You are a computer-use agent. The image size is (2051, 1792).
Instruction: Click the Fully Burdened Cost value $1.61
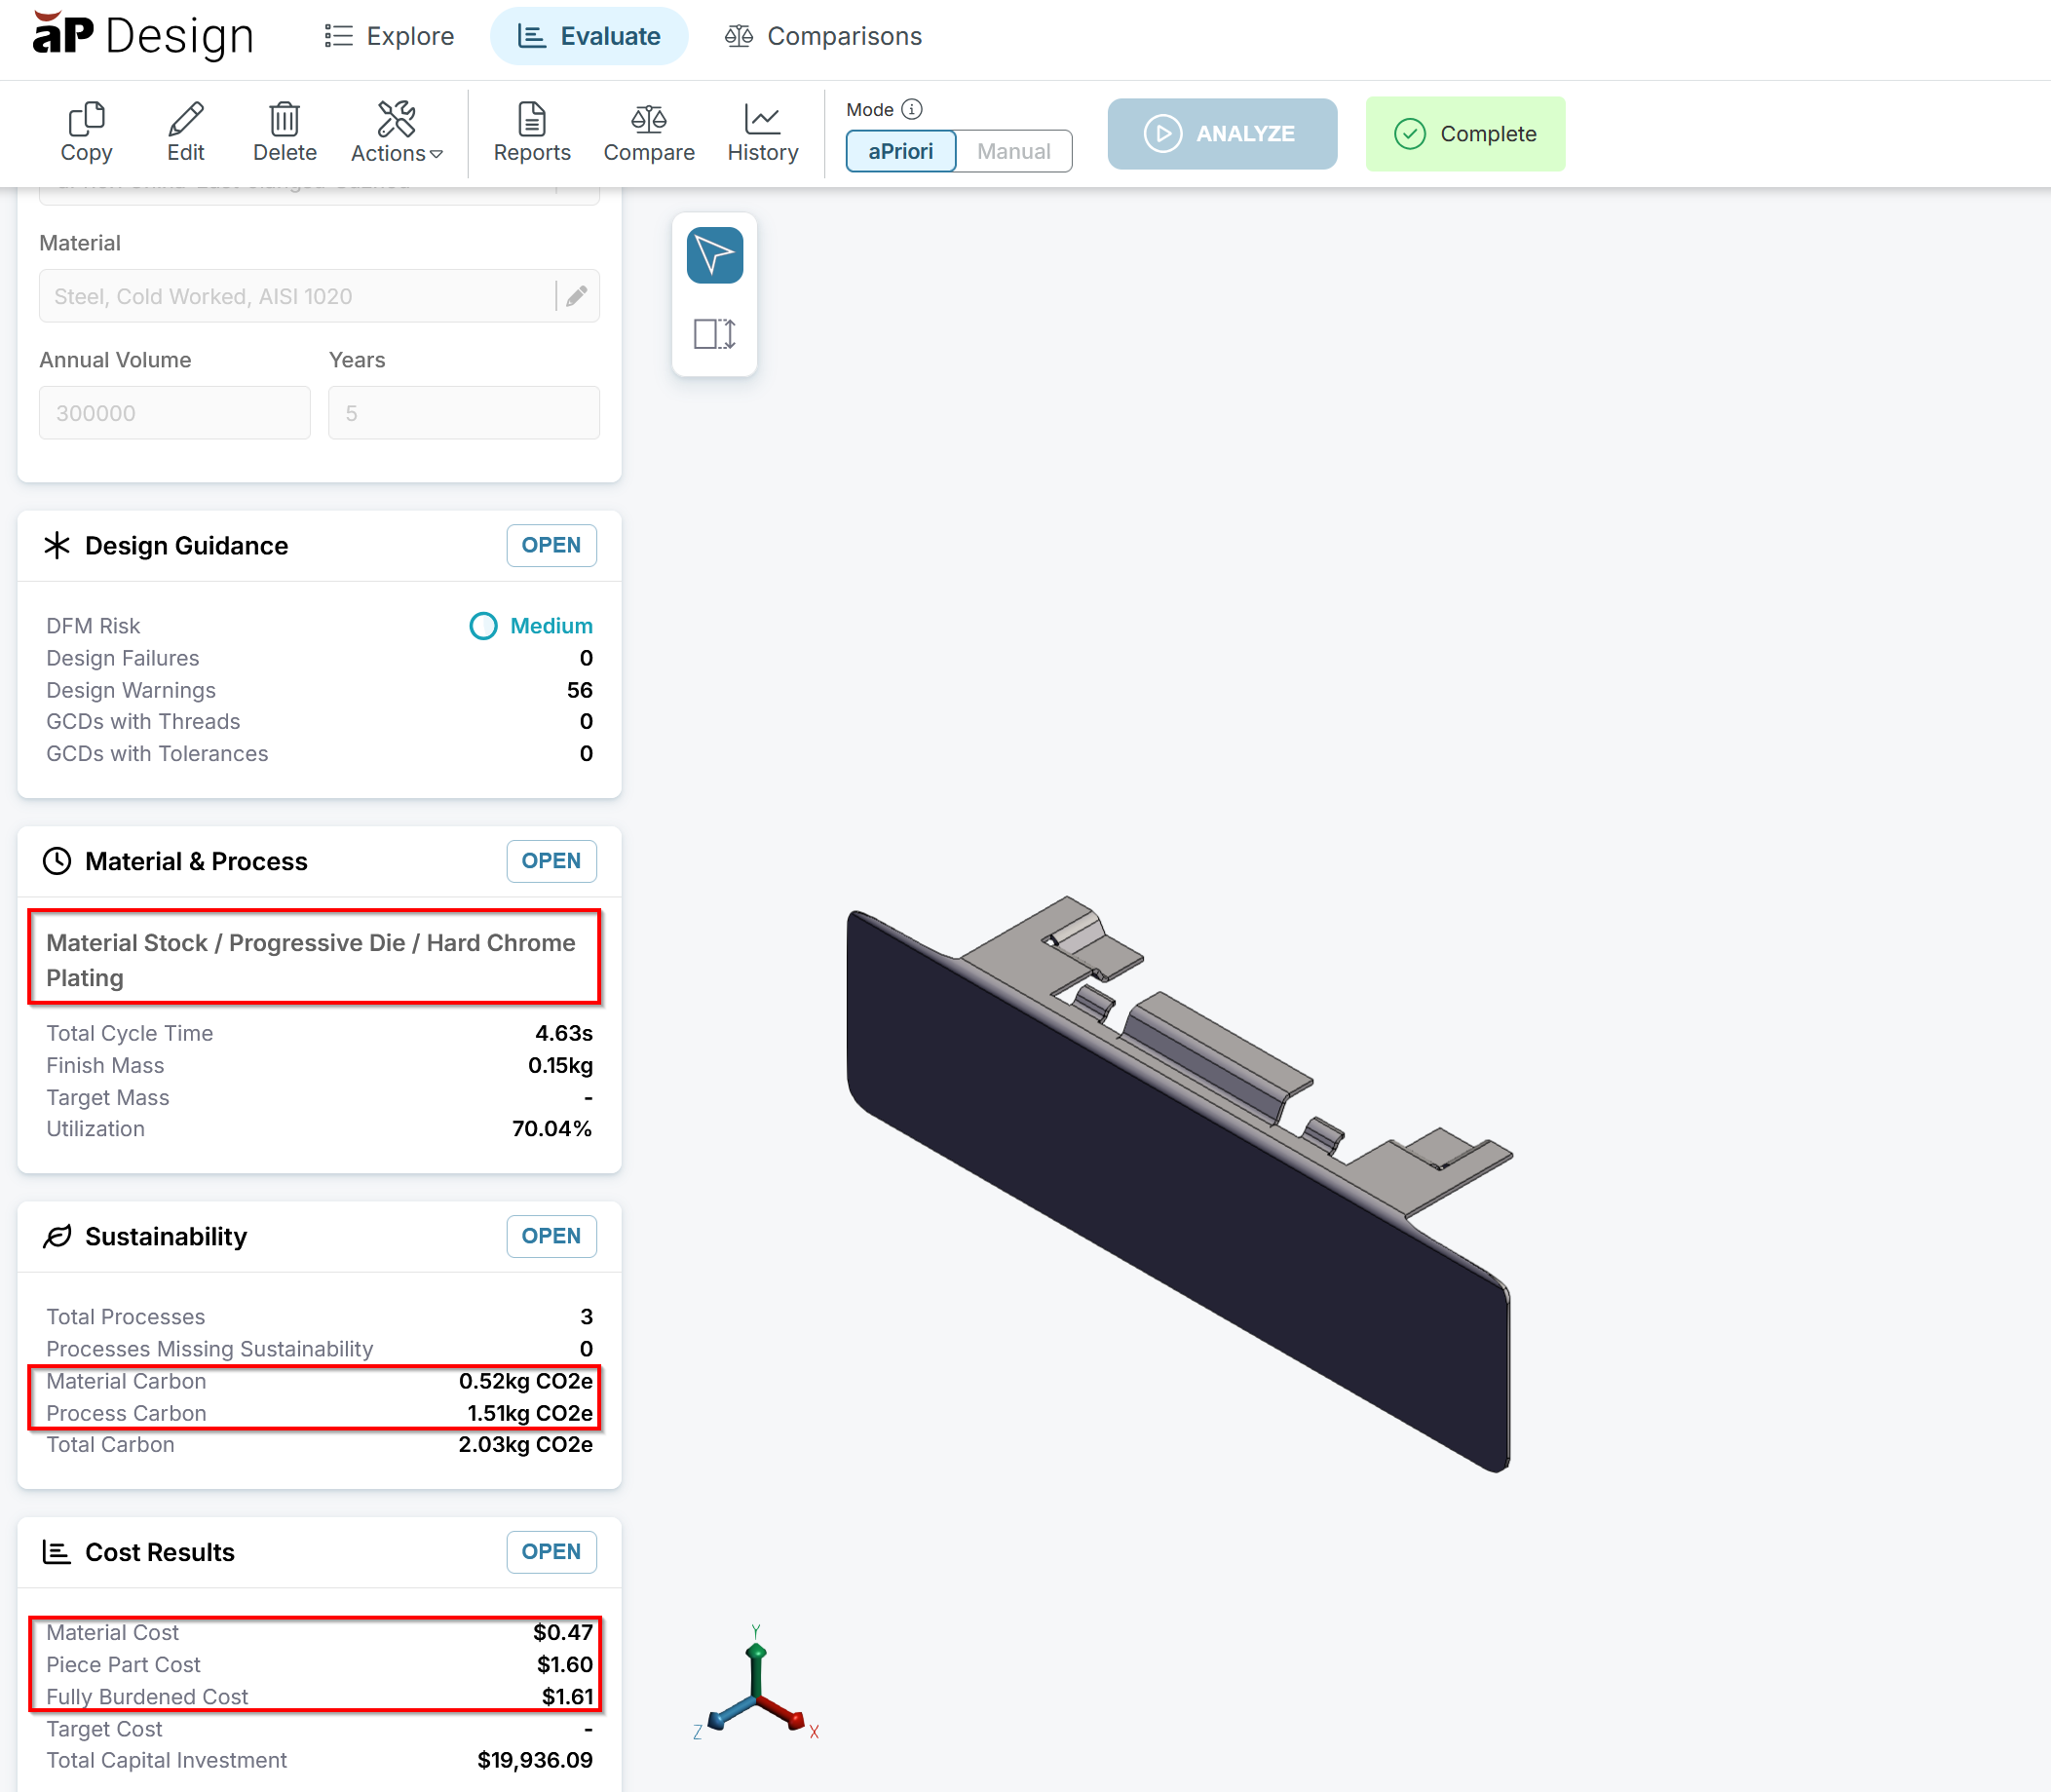[567, 1697]
